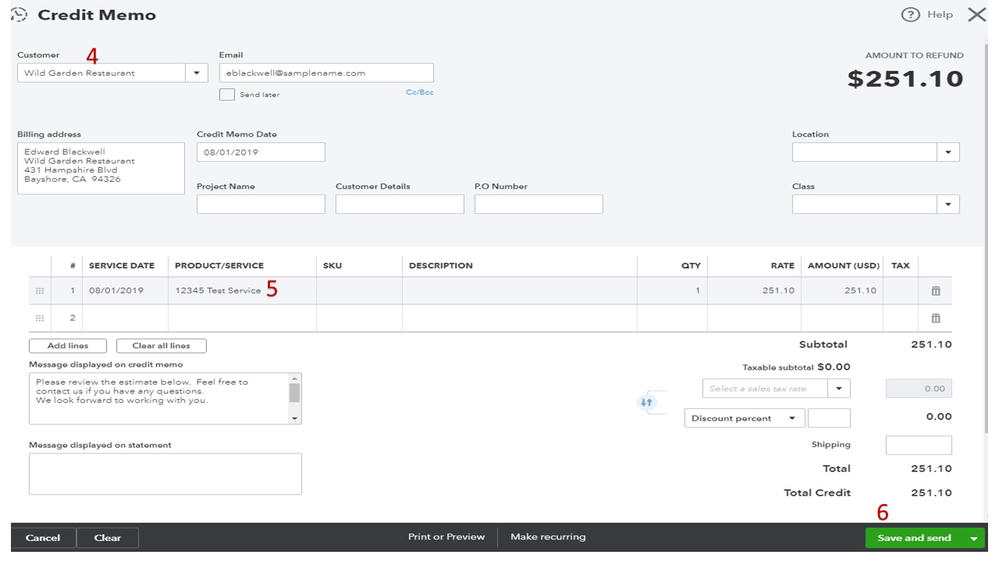Select Make recurring in the footer
Viewport: 999px width, 562px height.
[548, 537]
